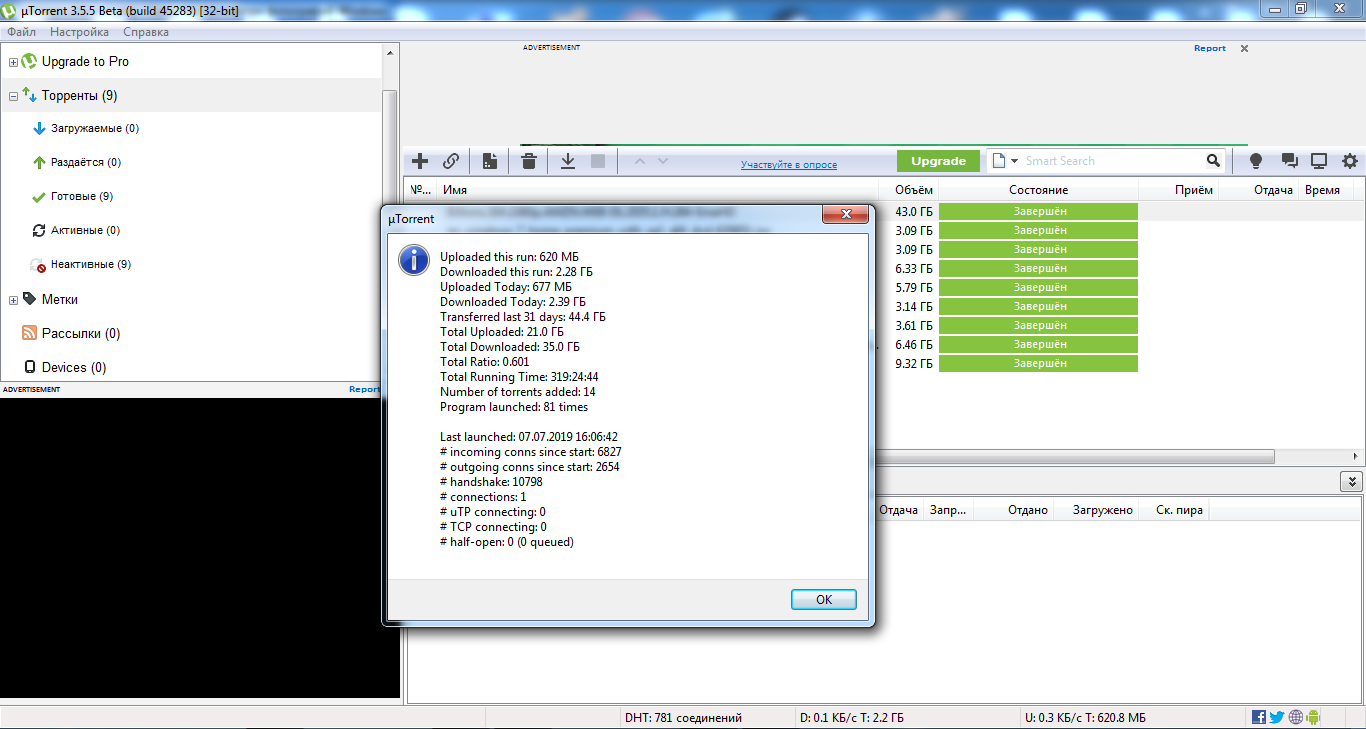Viewport: 1366px width, 729px height.
Task: Click Report link on sidebar advertisement
Action: coord(363,389)
